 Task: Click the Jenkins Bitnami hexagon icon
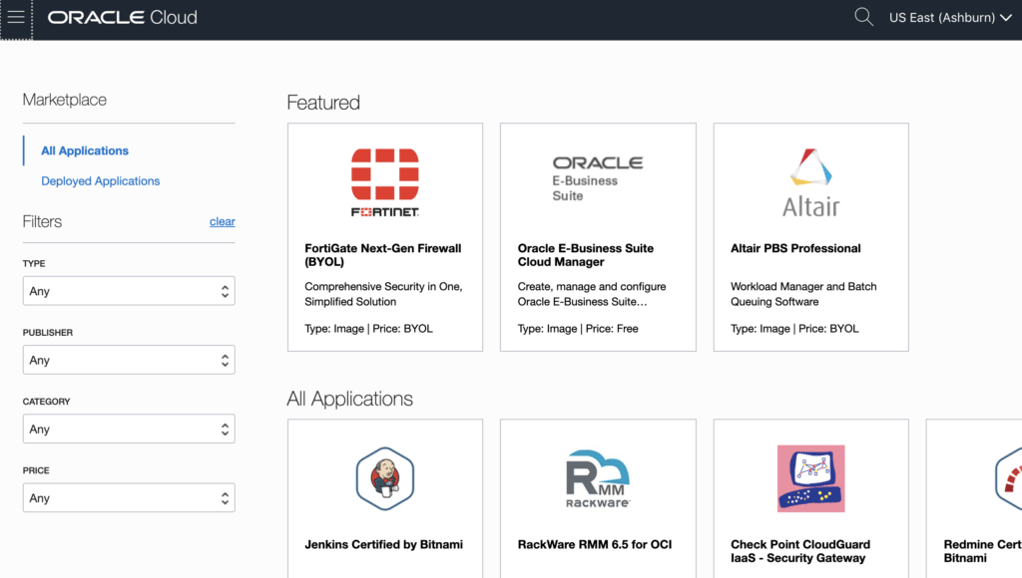coord(385,478)
